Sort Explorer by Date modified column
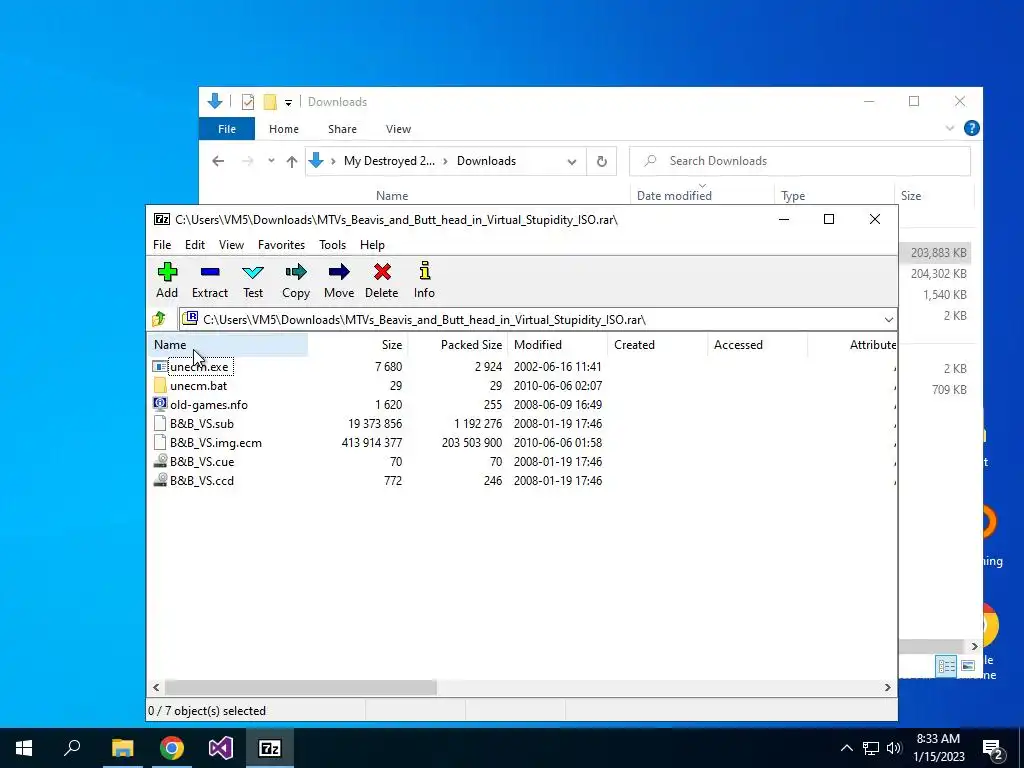The image size is (1024, 768). click(x=703, y=195)
